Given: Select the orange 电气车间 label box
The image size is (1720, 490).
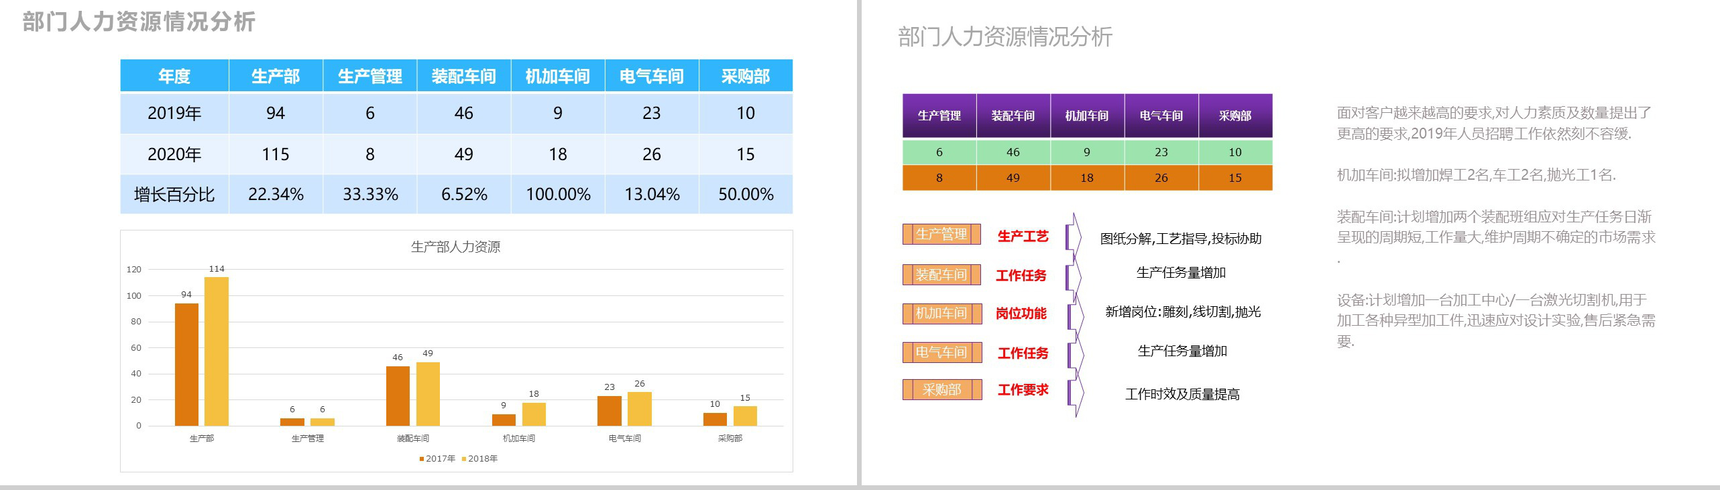Looking at the screenshot, I should (x=941, y=352).
